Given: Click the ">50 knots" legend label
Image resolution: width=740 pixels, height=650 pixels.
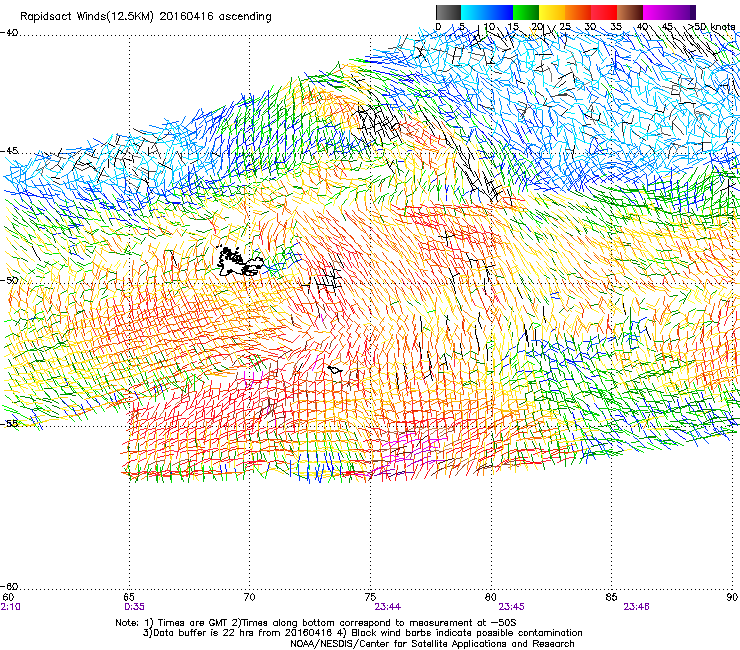Looking at the screenshot, I should [x=712, y=27].
